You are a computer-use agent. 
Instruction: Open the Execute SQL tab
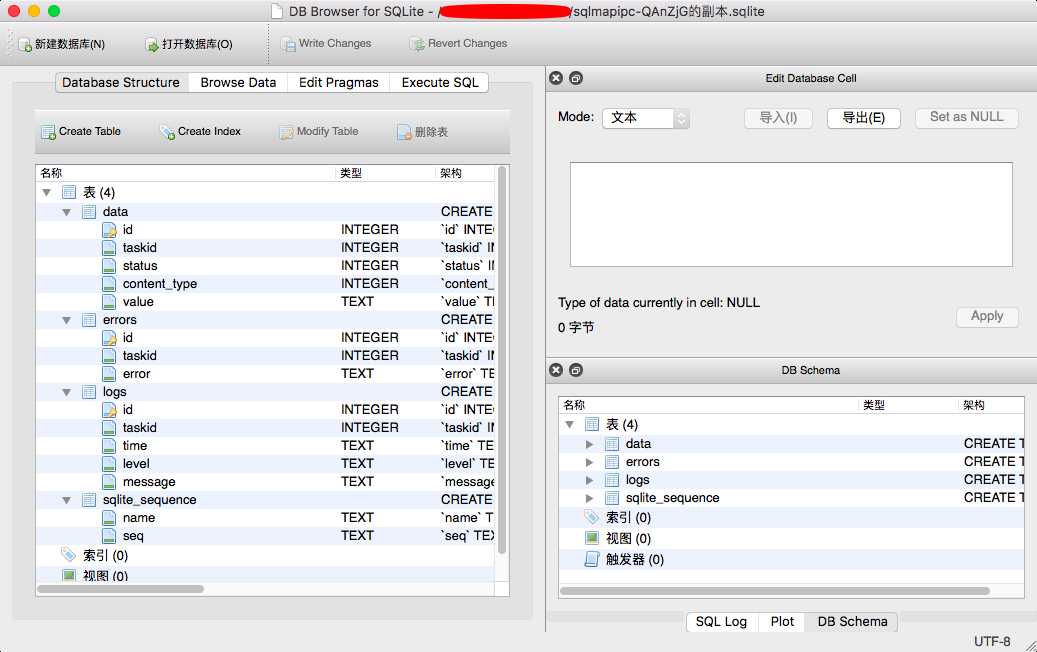tap(440, 83)
